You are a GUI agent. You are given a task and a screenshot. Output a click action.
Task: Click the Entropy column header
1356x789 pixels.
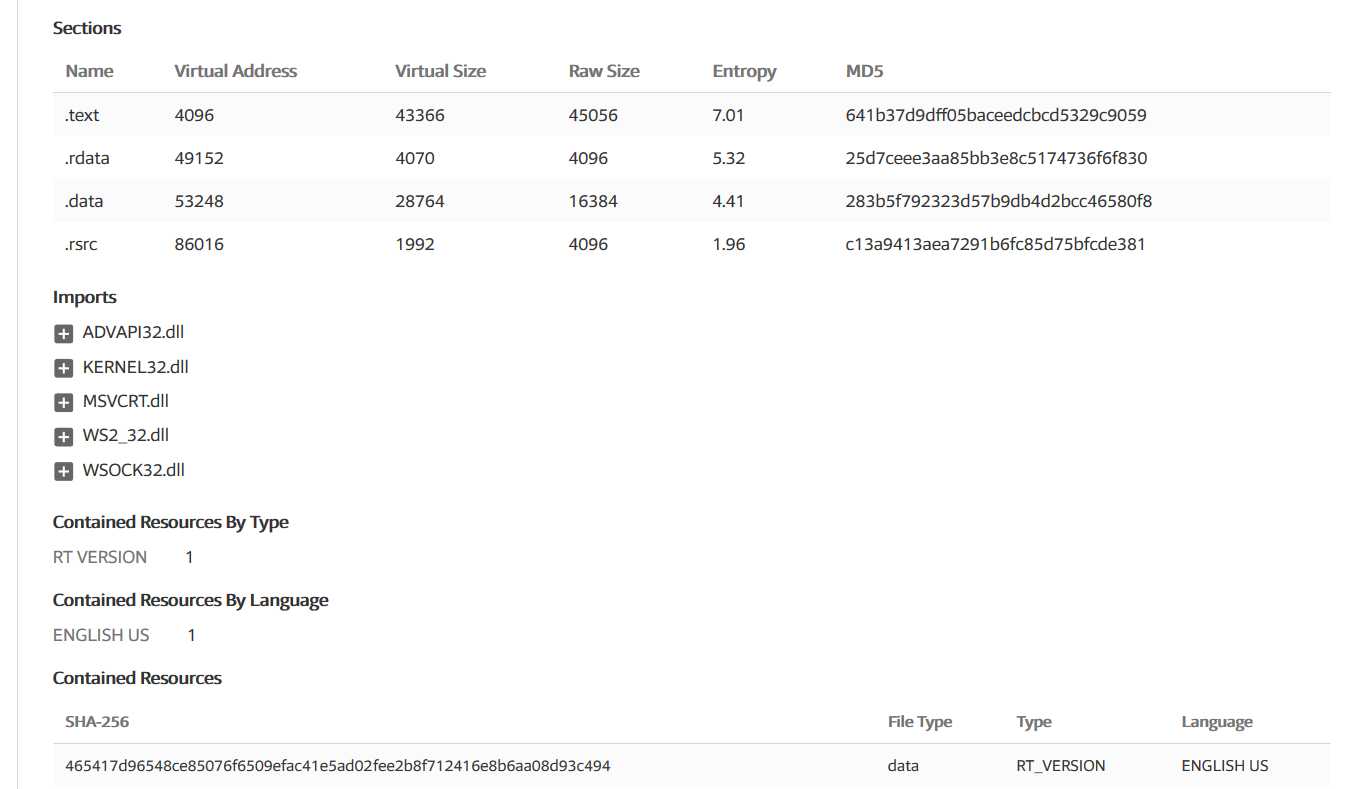(744, 71)
